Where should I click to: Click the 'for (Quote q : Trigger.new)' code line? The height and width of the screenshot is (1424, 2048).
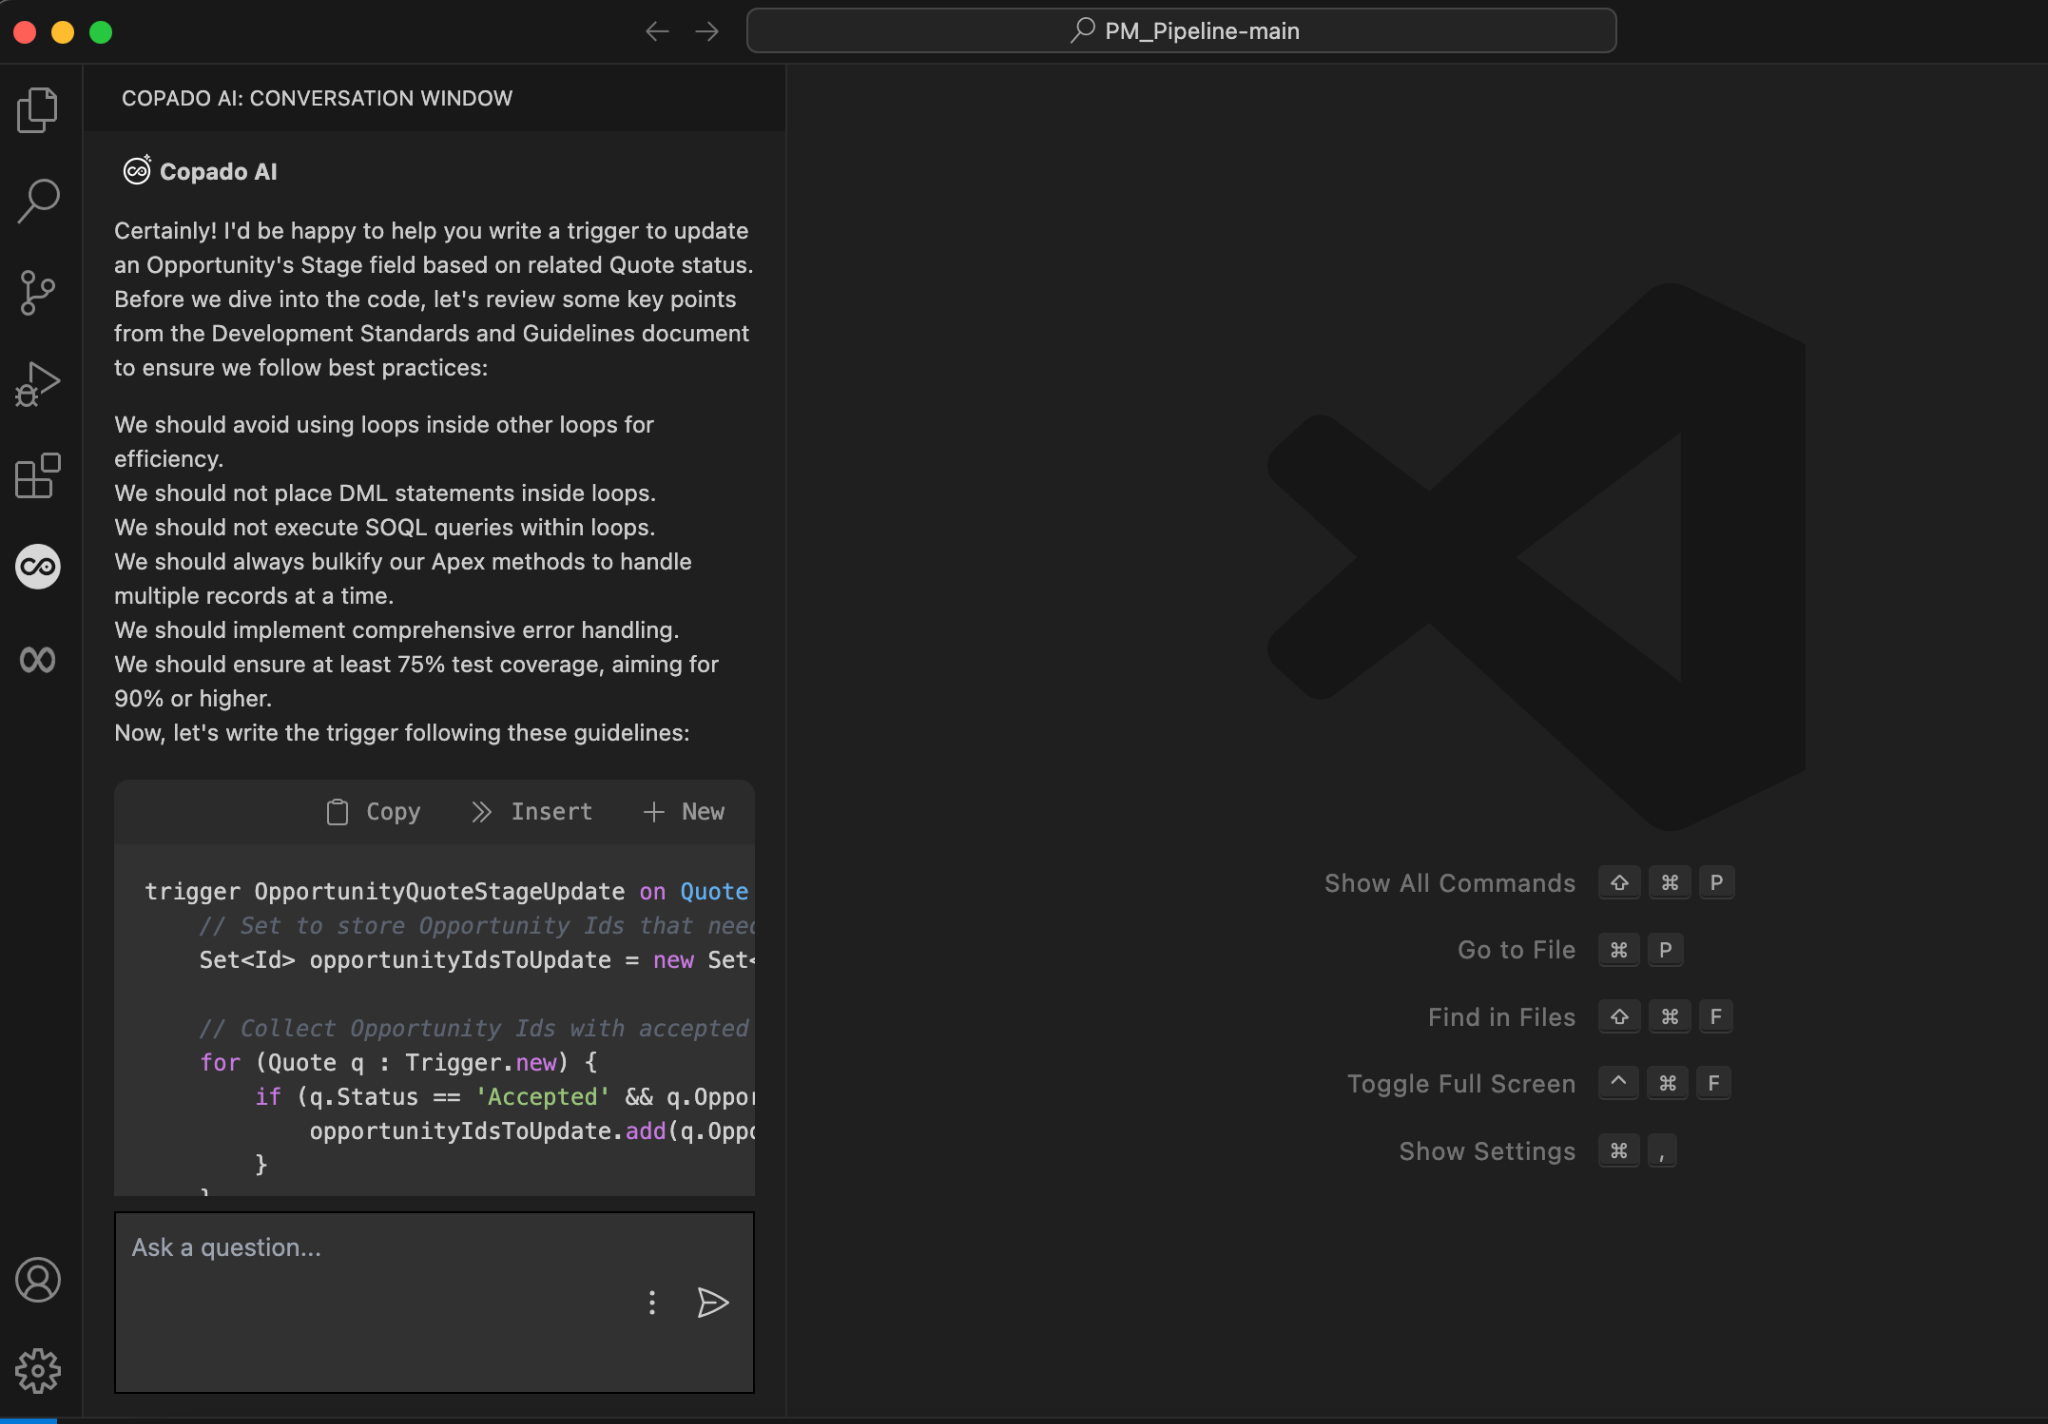(398, 1062)
